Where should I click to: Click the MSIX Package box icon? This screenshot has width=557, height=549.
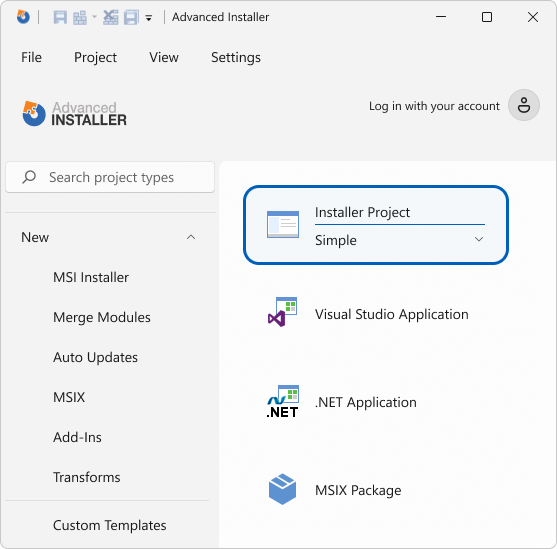(x=282, y=489)
